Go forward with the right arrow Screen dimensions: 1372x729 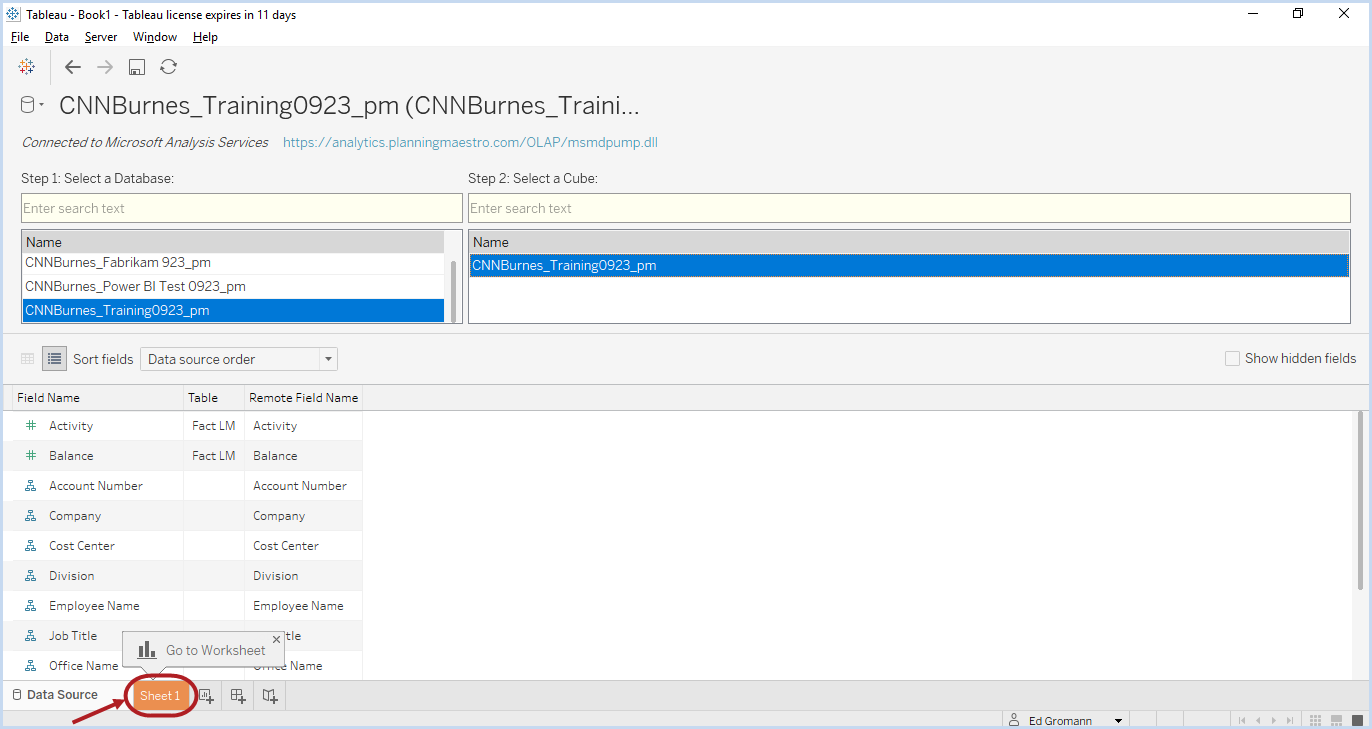105,67
